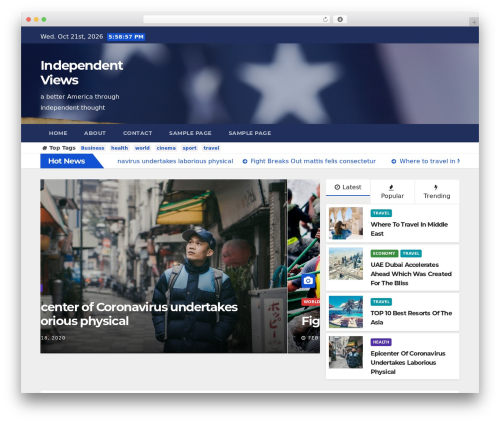Select the world tag
Image resolution: width=500 pixels, height=423 pixels.
(x=142, y=148)
